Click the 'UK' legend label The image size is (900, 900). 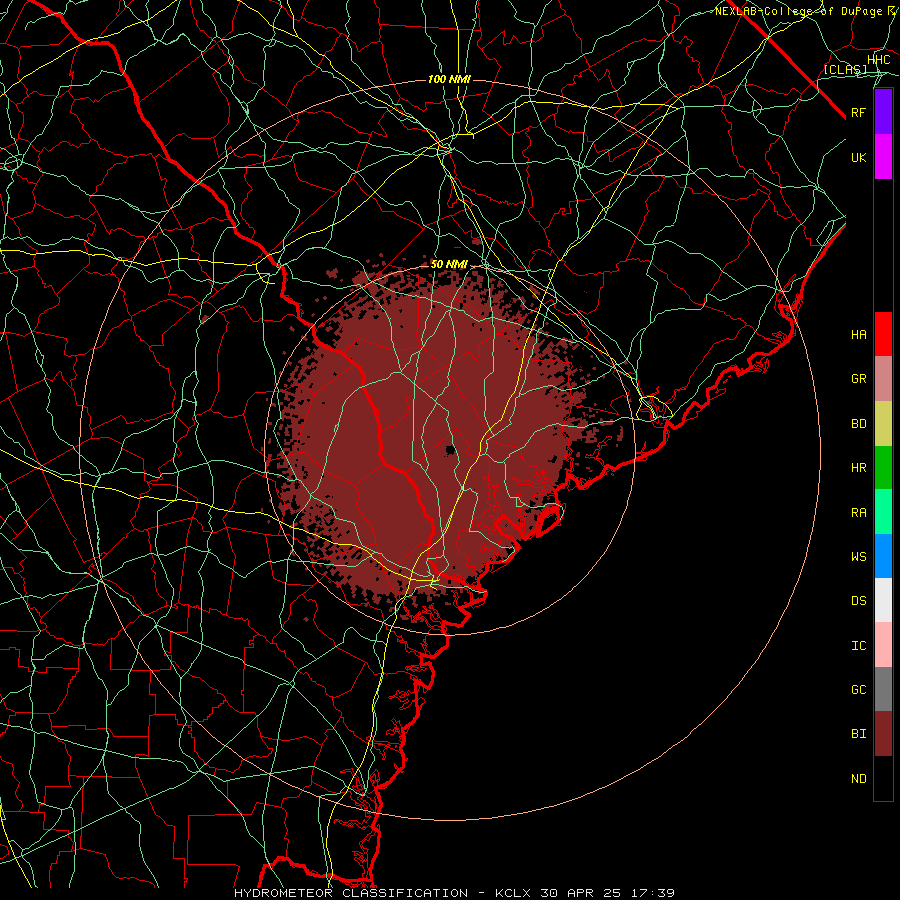pos(859,157)
